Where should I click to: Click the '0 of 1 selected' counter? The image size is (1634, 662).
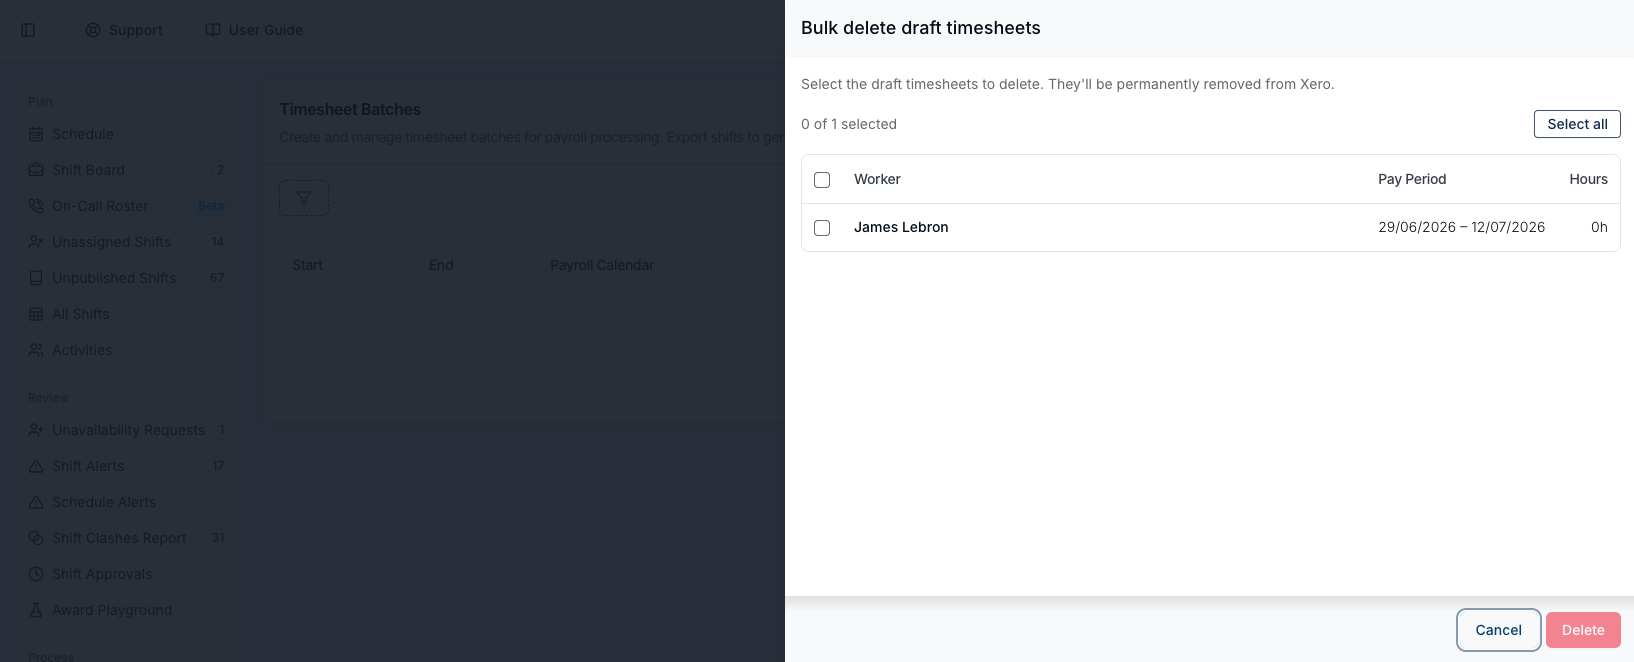click(849, 124)
